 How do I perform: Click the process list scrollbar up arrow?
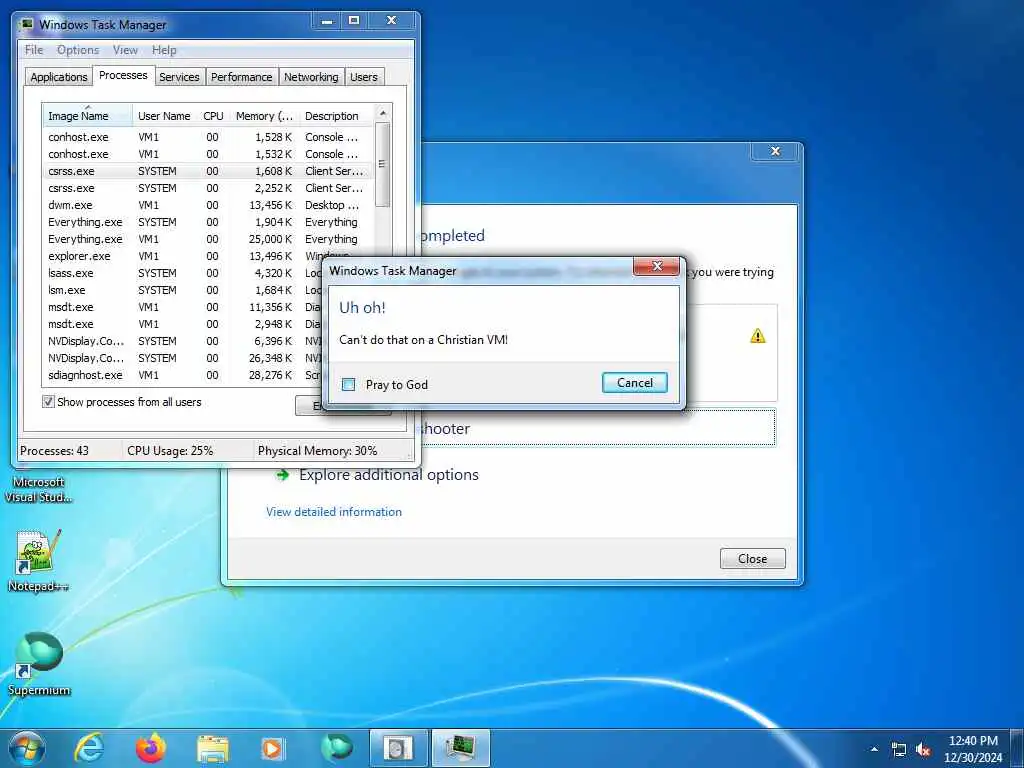383,113
